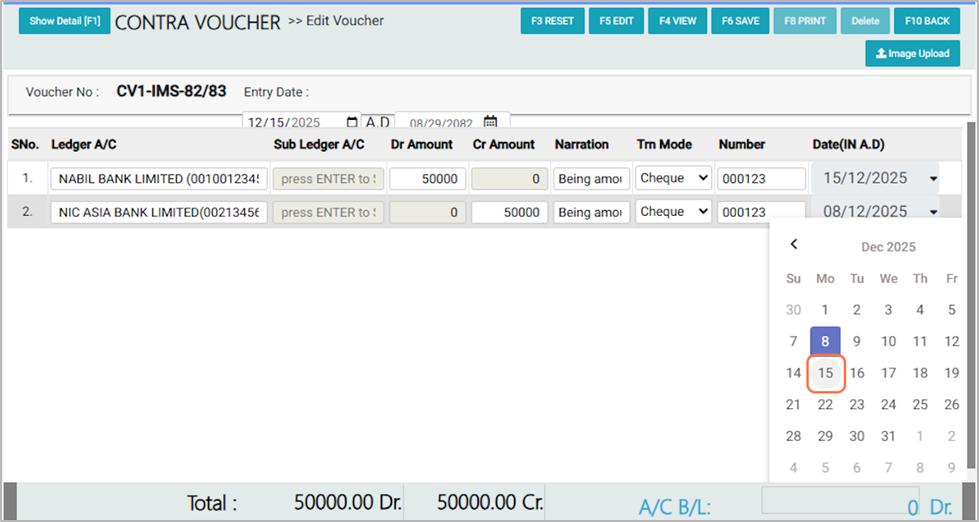Open date dropdown arrow for row 2
Viewport: 979px width, 522px height.
point(933,212)
